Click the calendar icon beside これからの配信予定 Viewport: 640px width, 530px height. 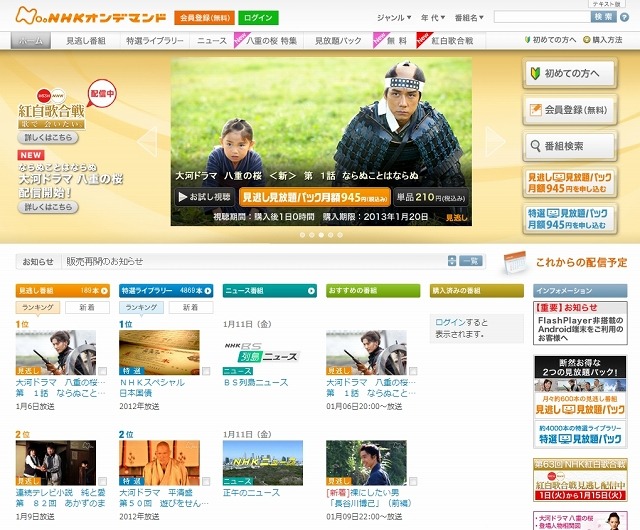click(514, 263)
